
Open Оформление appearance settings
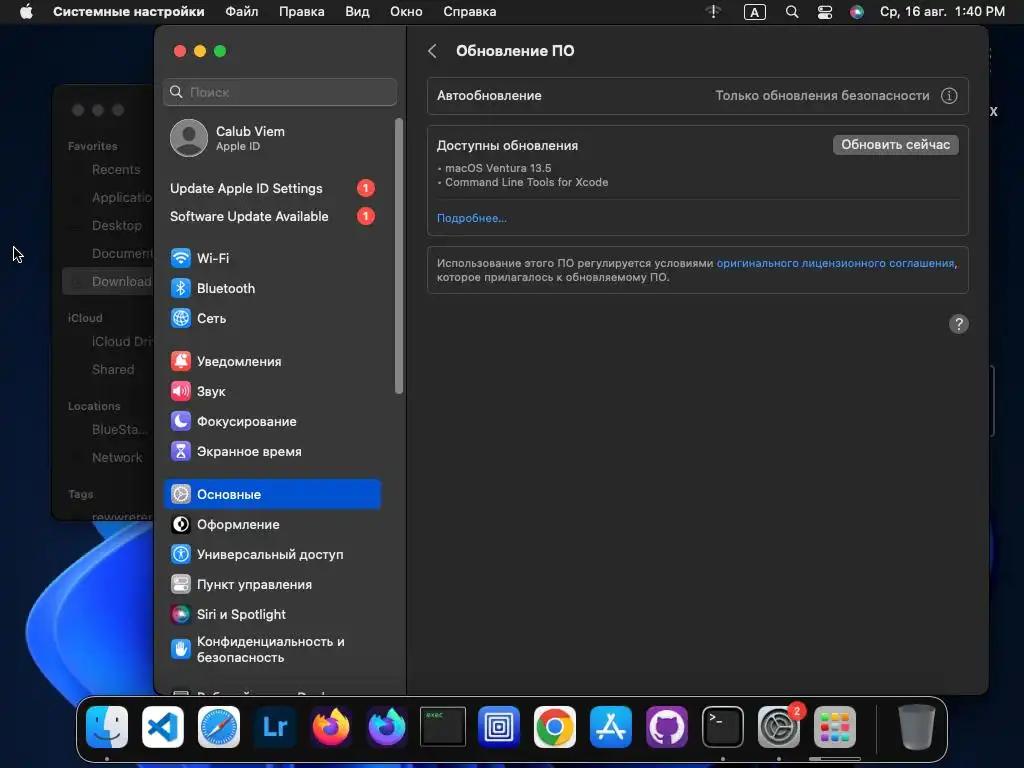point(272,524)
